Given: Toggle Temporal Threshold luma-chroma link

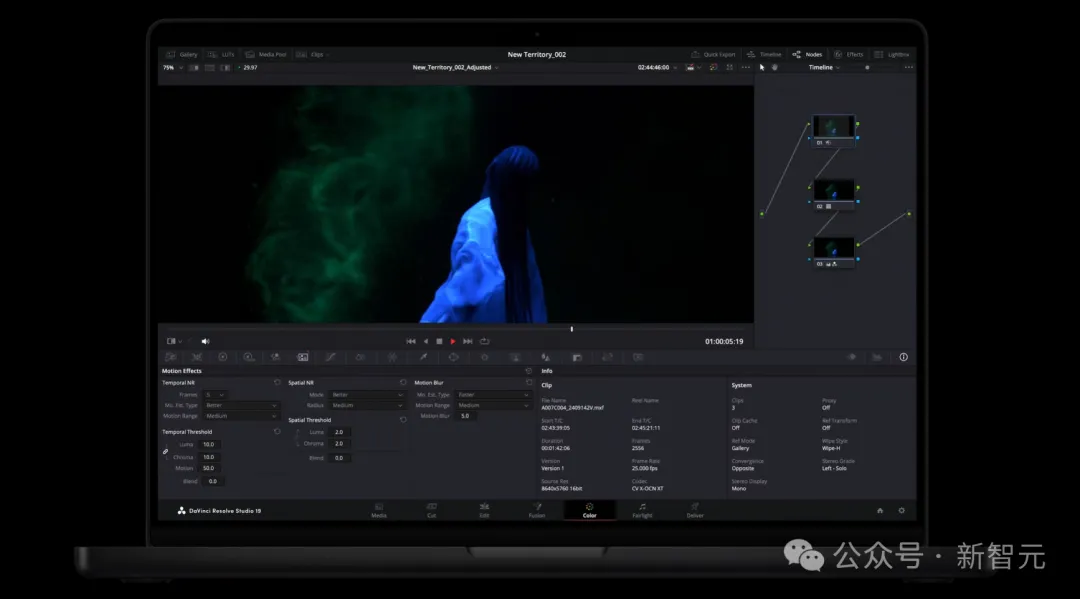Looking at the screenshot, I should (x=165, y=452).
